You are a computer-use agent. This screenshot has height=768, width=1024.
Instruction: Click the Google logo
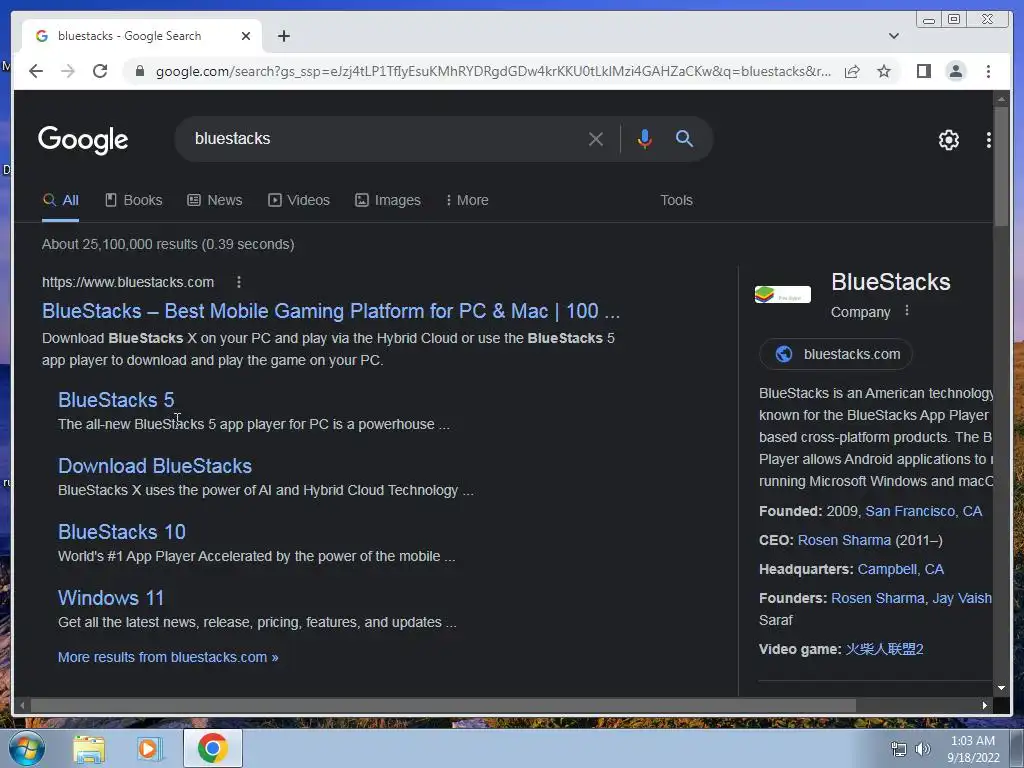coord(83,140)
